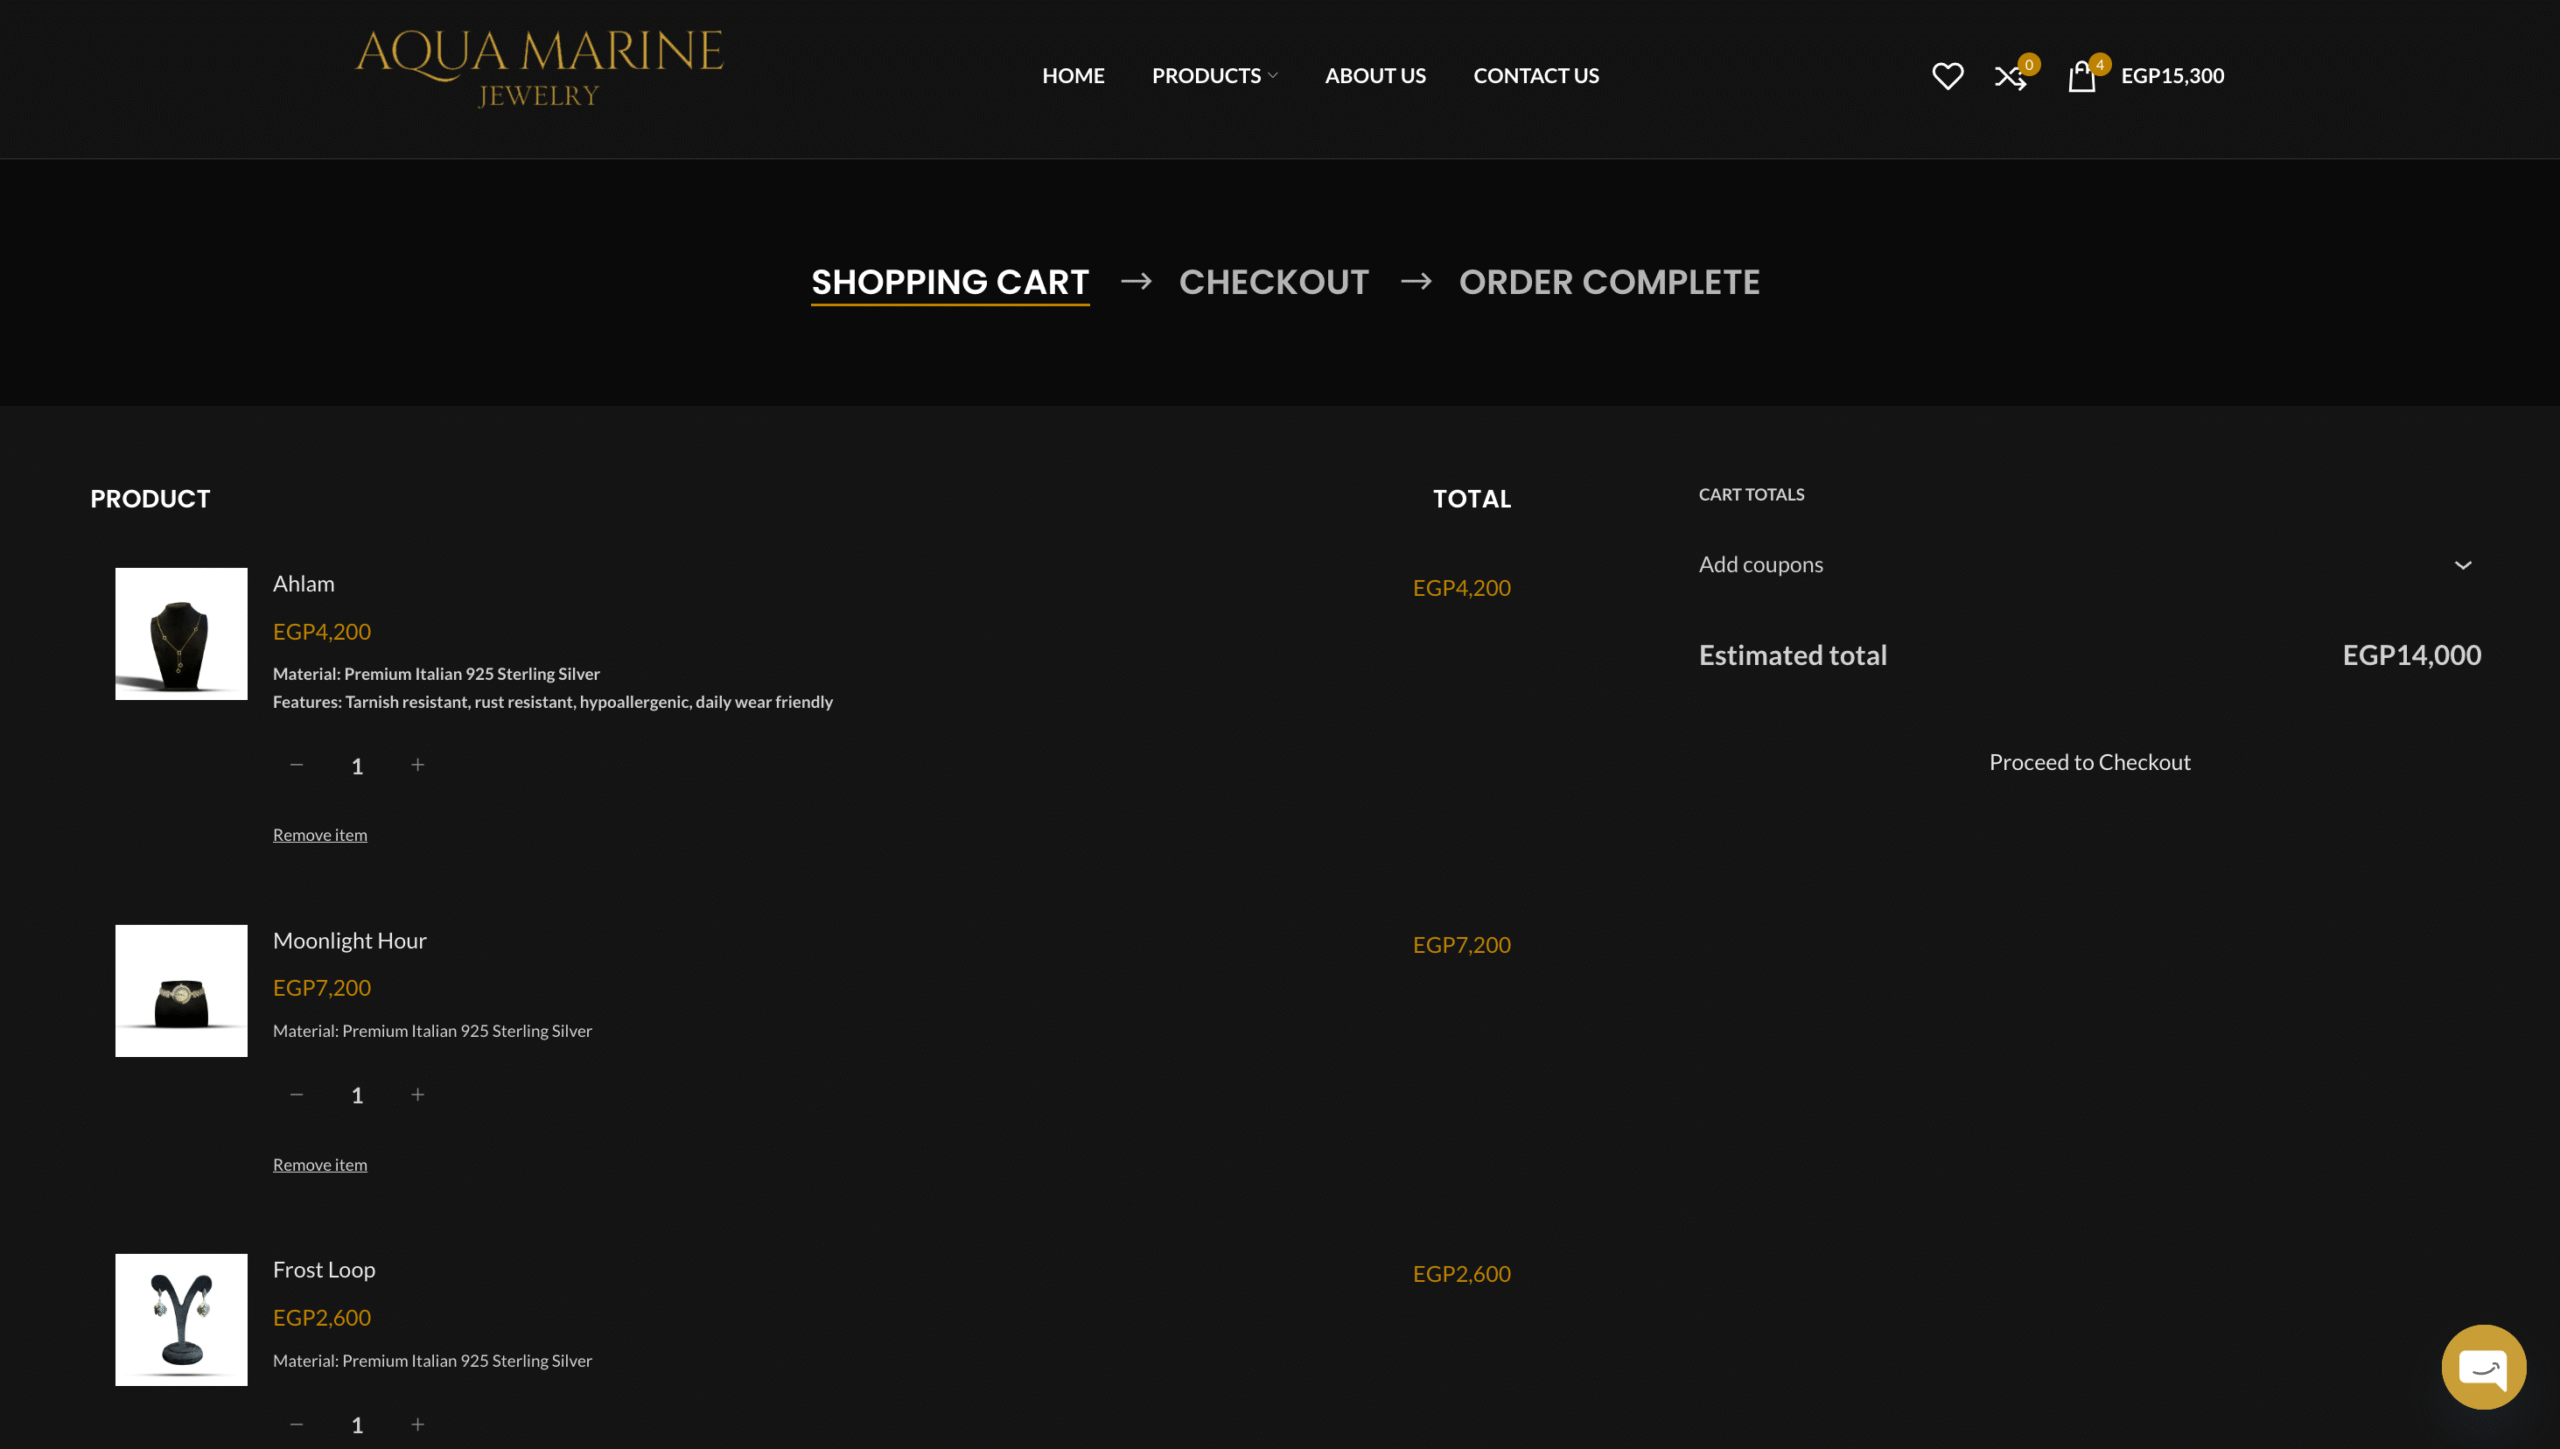Go to the Home page

click(1073, 76)
